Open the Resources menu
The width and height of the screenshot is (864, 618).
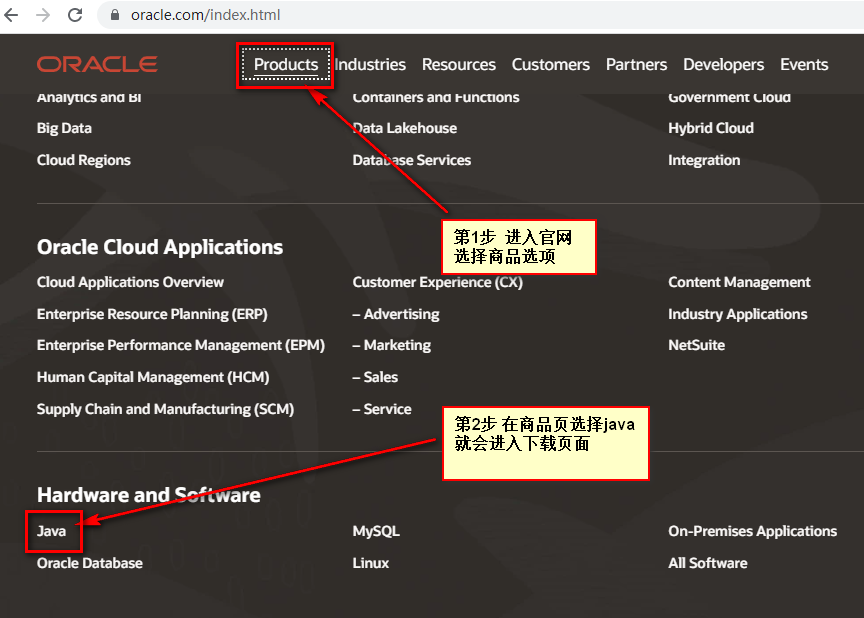(458, 64)
